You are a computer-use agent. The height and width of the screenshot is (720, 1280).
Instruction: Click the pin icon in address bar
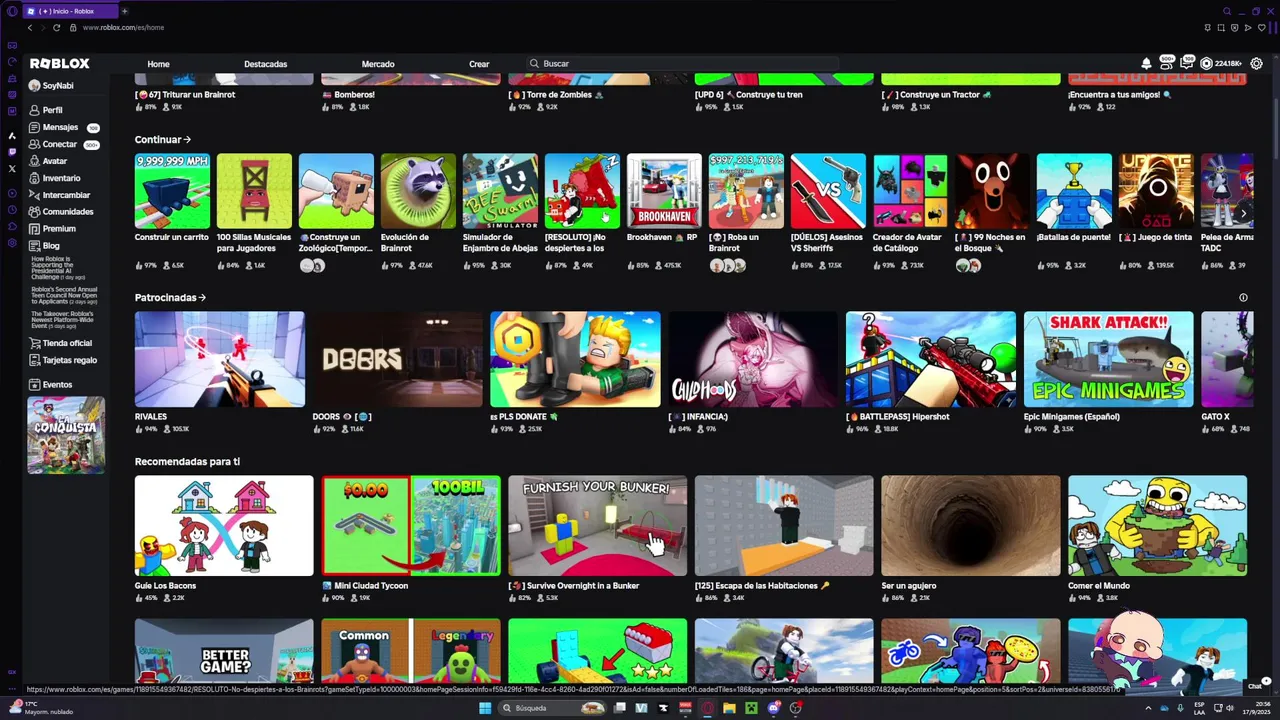coord(1208,28)
